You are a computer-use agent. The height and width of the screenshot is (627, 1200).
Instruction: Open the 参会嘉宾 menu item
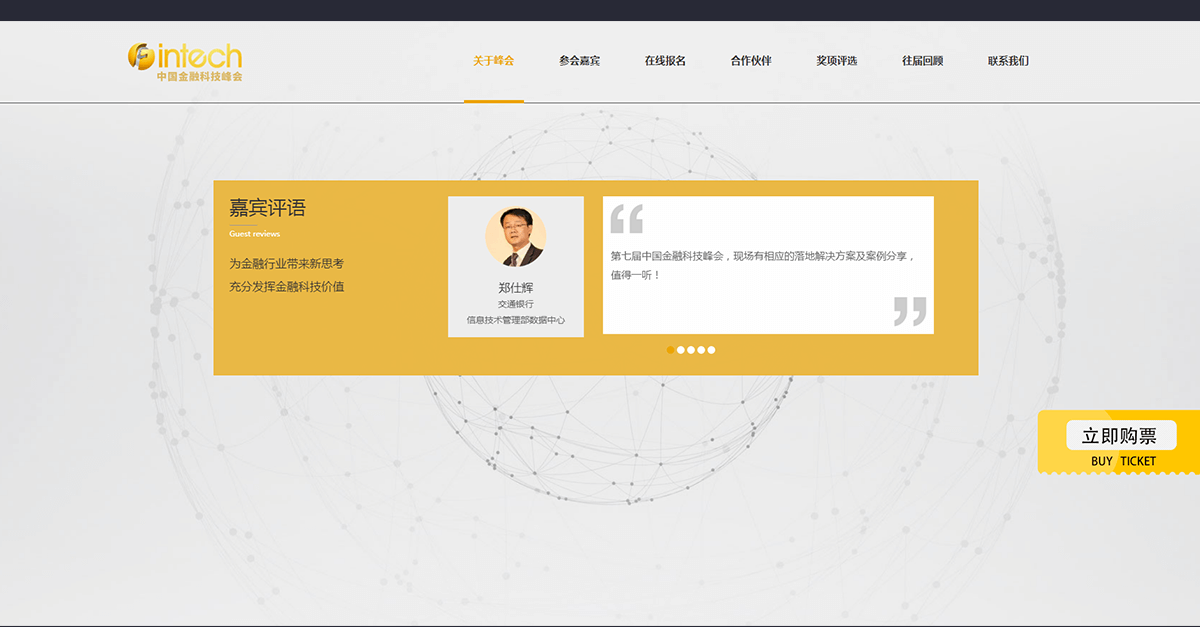coord(580,61)
